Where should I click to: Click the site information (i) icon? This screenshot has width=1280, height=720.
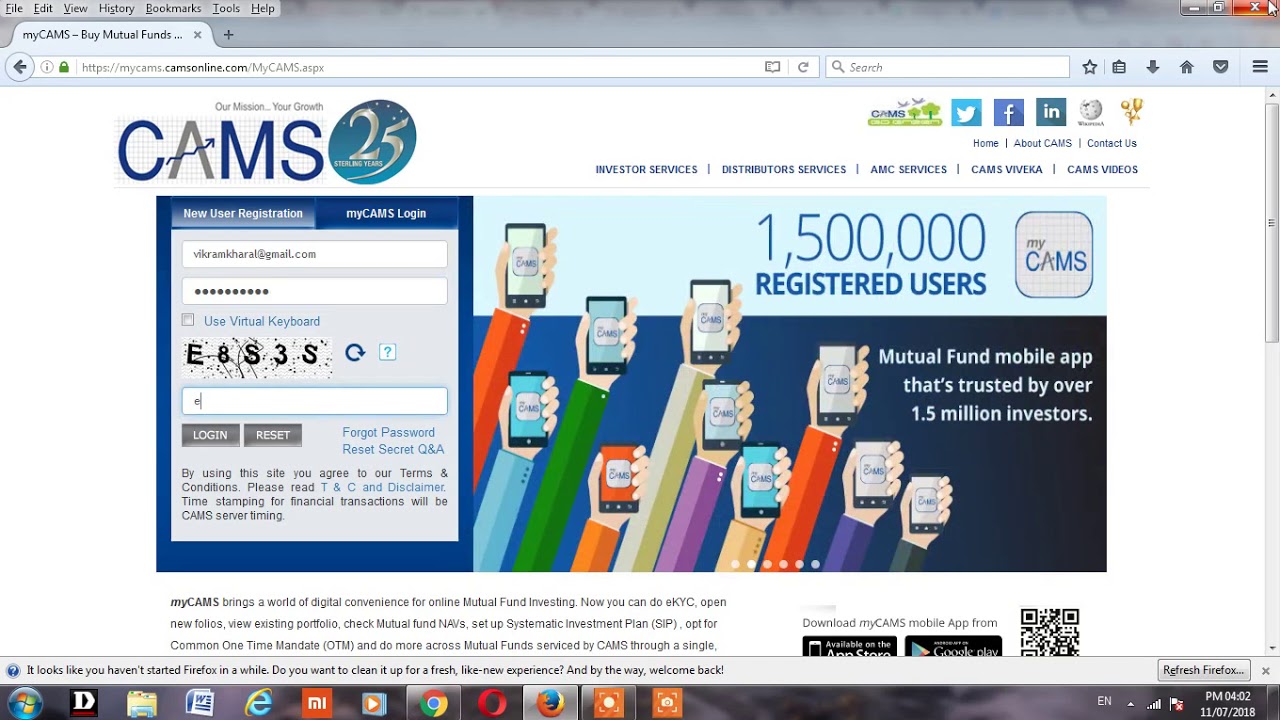coord(47,67)
